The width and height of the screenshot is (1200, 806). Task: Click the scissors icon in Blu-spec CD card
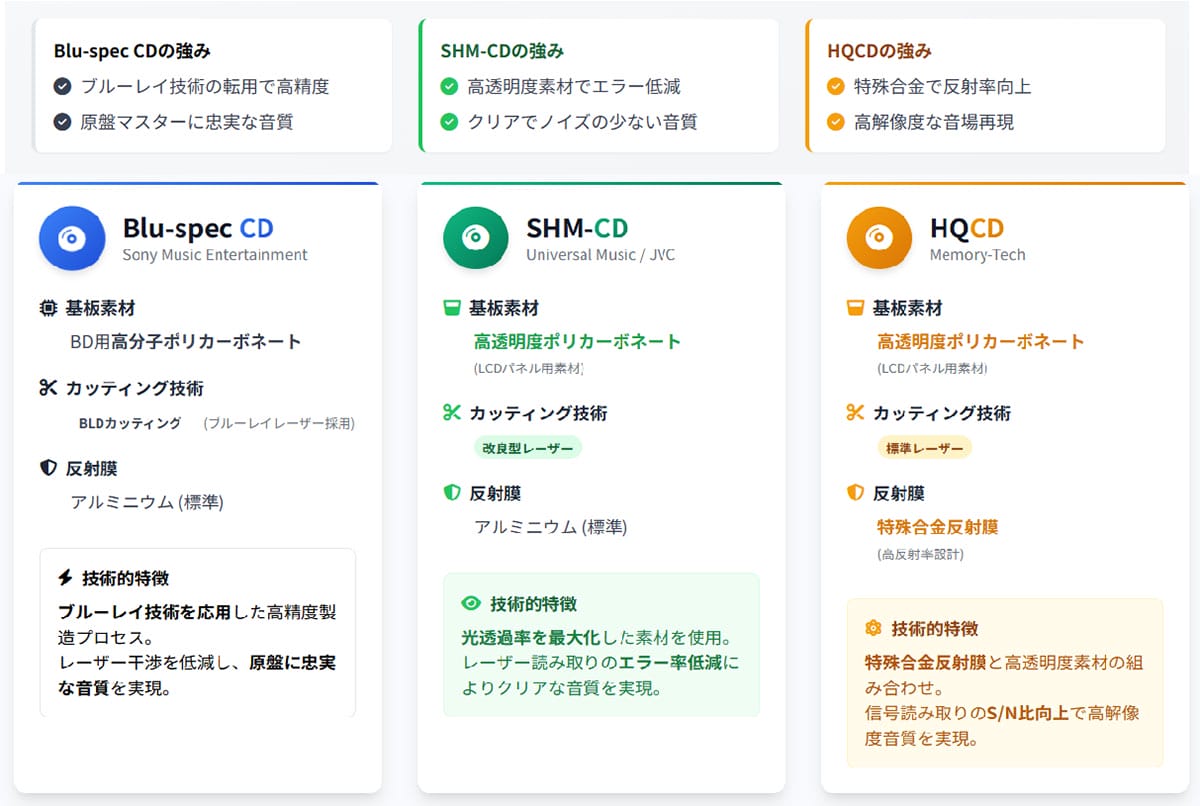(48, 388)
